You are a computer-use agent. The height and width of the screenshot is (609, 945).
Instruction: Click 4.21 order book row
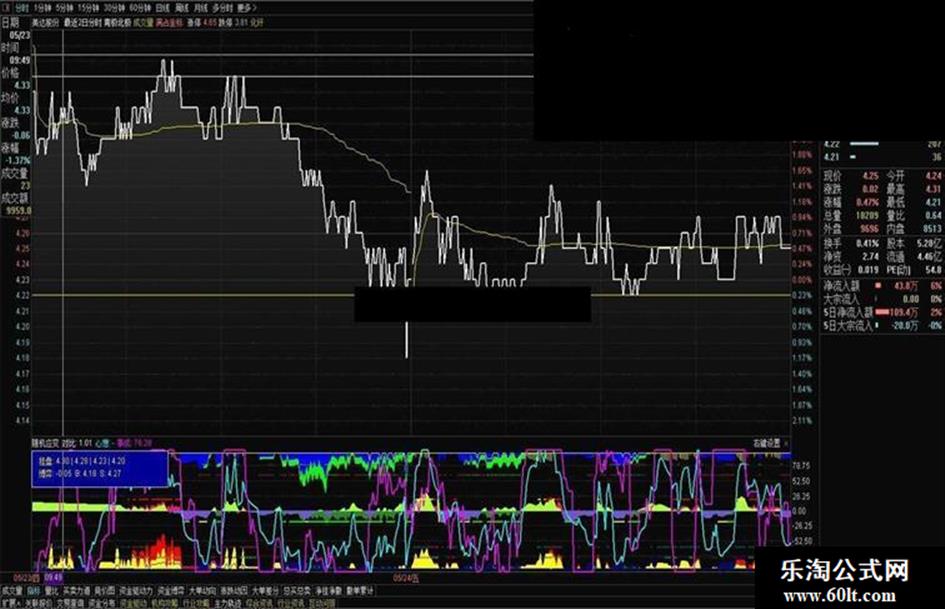[882, 157]
